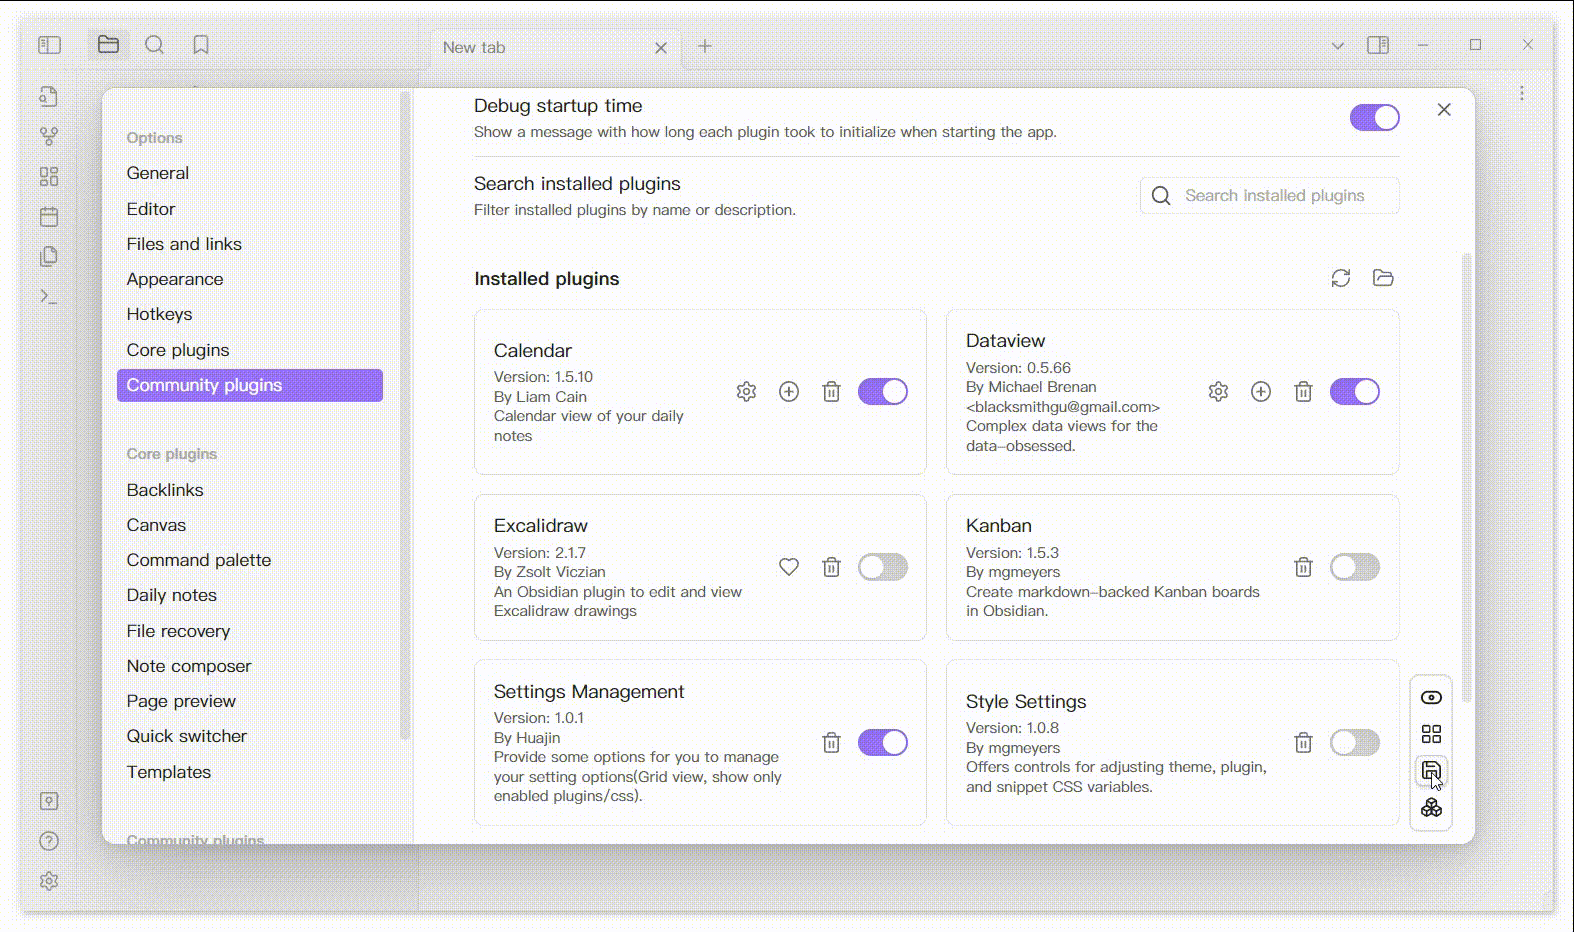Open a new tab with plus
The image size is (1574, 932).
[705, 46]
